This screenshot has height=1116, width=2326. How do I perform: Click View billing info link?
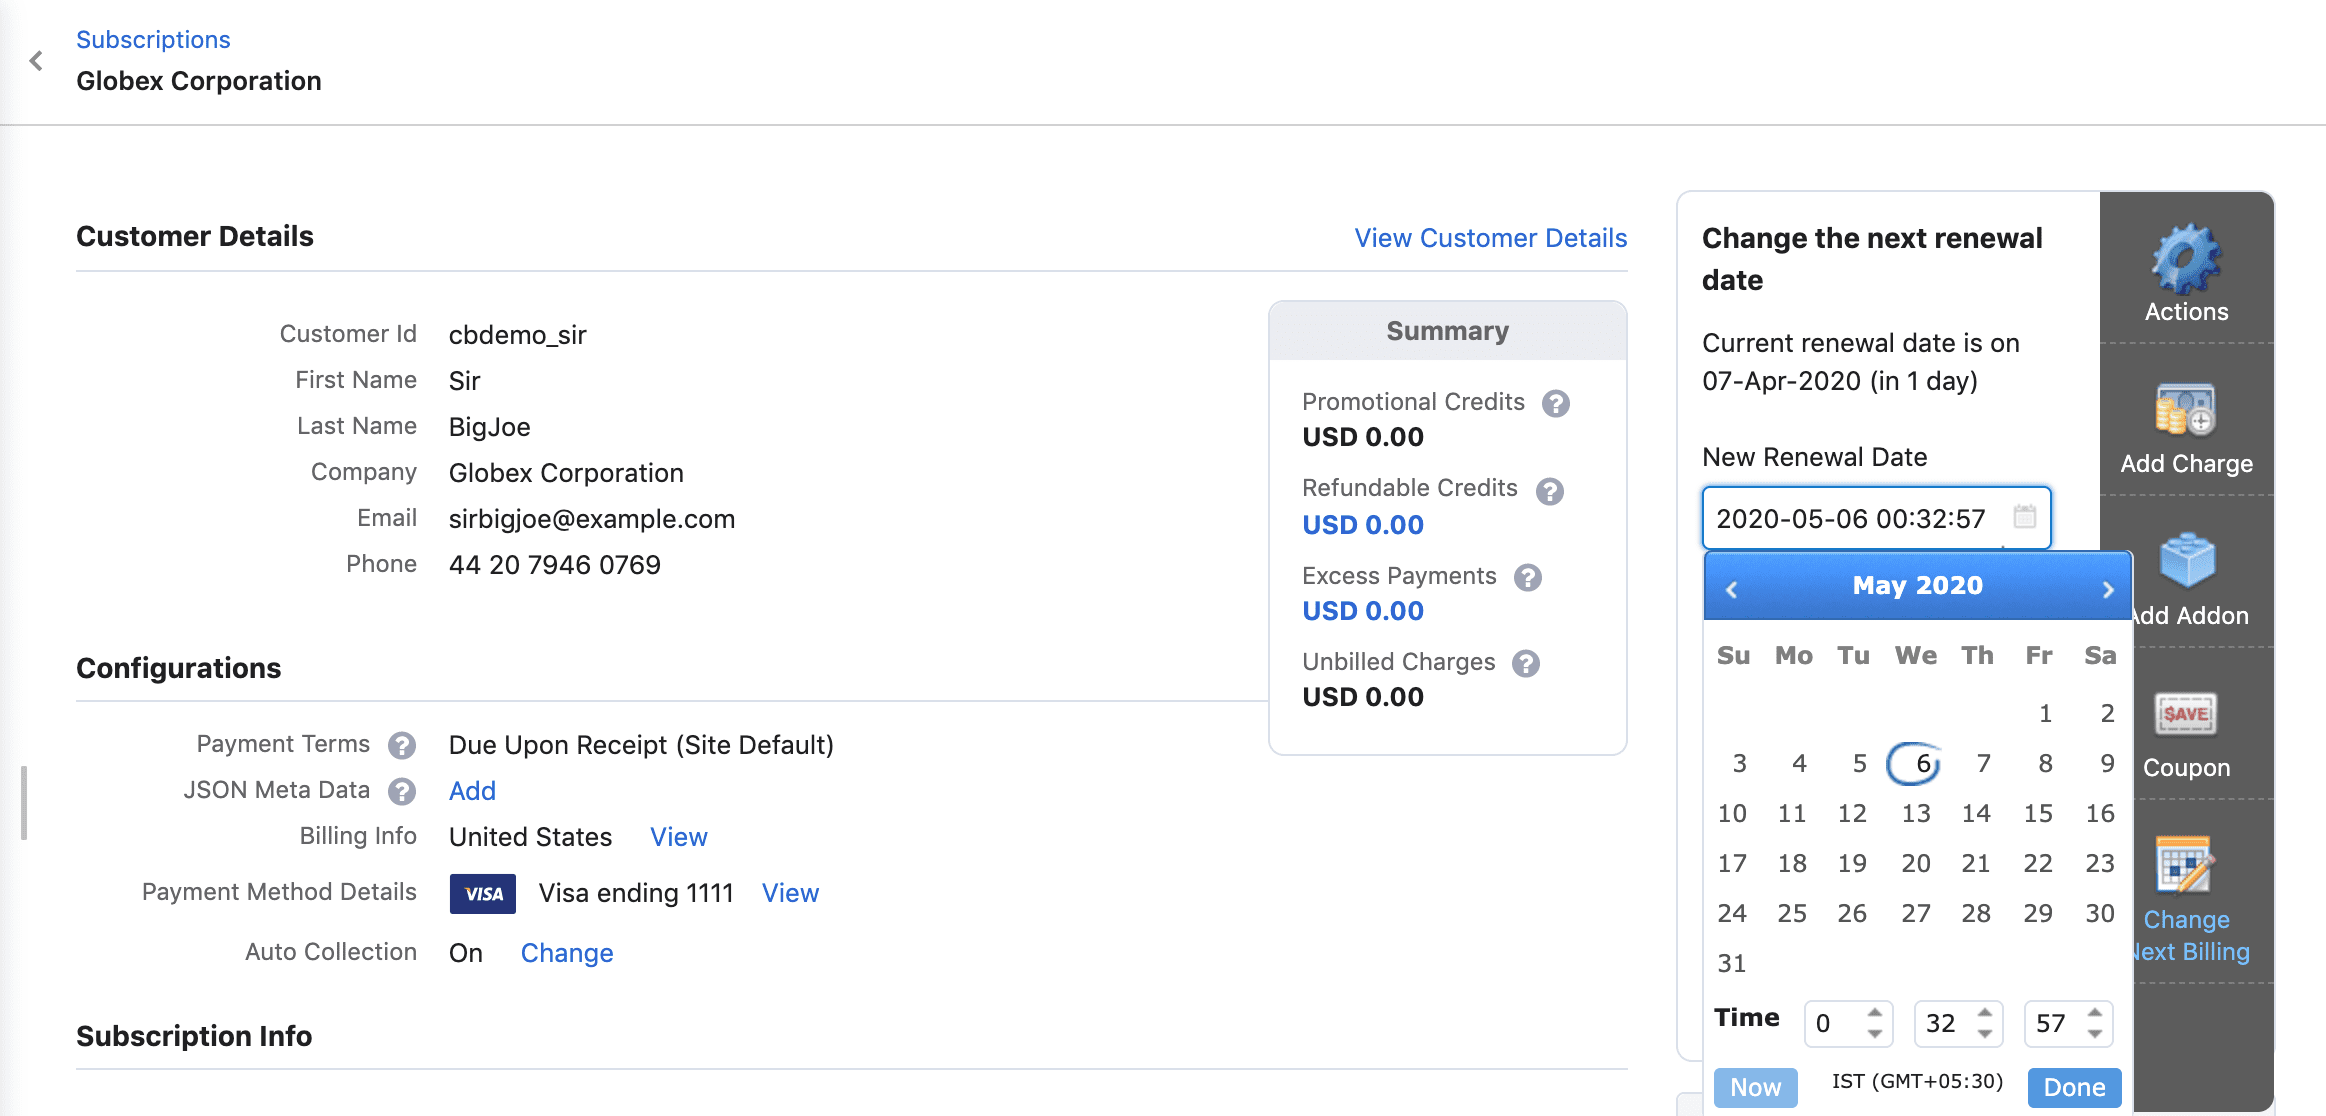click(x=678, y=836)
